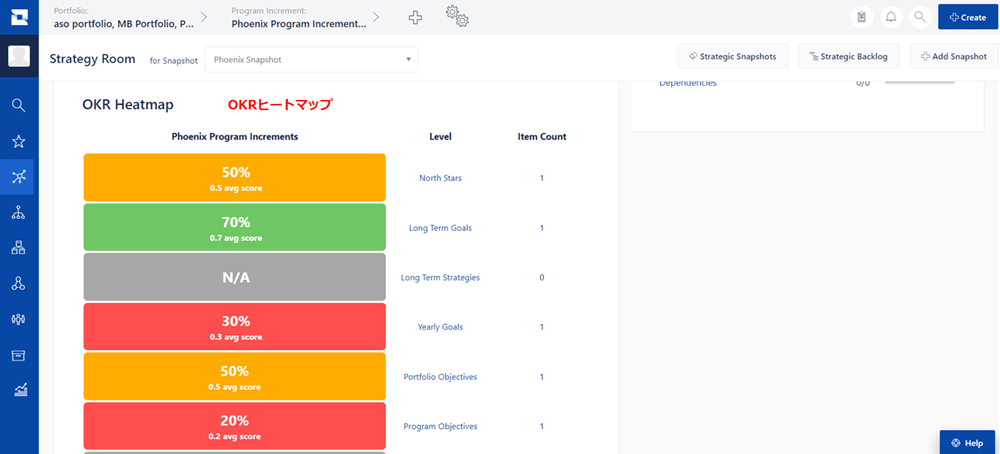Screen dimensions: 1000x454
Task: Open the Yearly Goals link
Action: click(x=440, y=327)
